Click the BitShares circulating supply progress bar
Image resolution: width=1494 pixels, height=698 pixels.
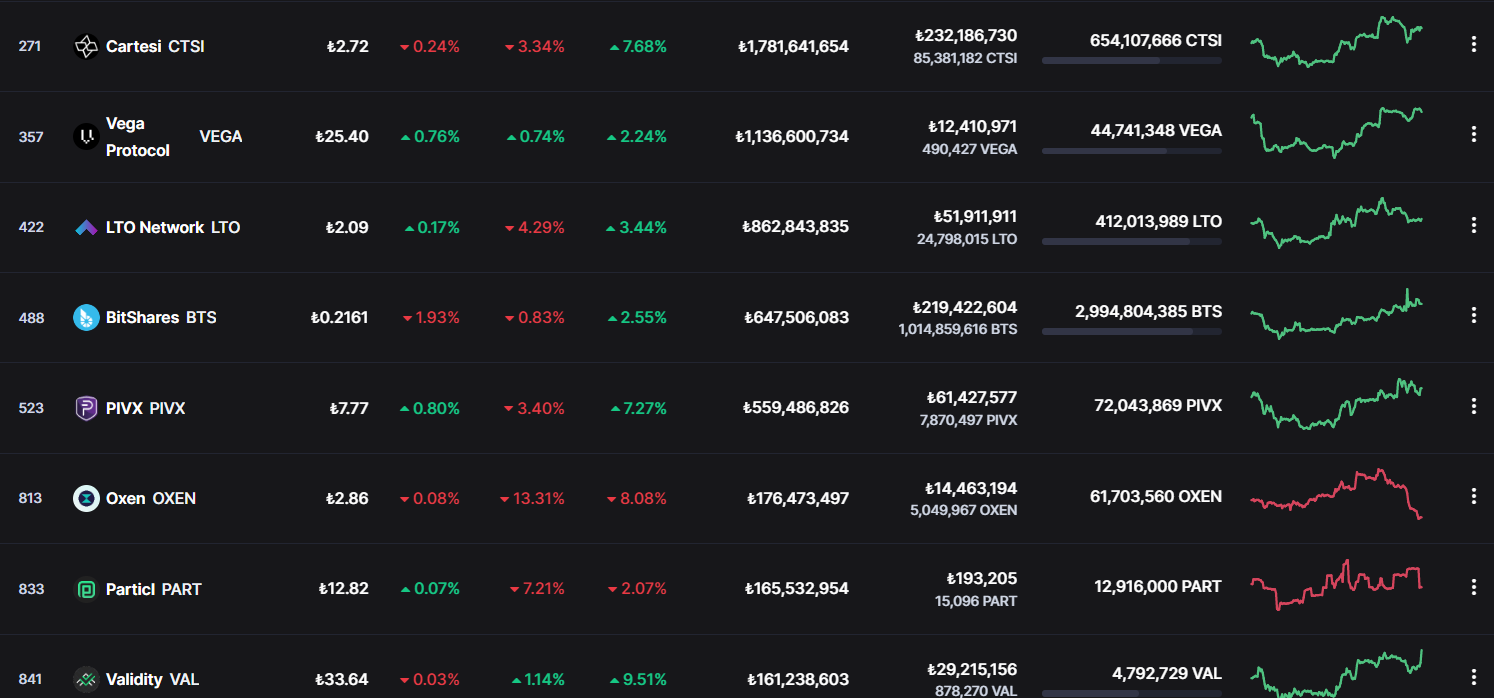click(x=1132, y=331)
